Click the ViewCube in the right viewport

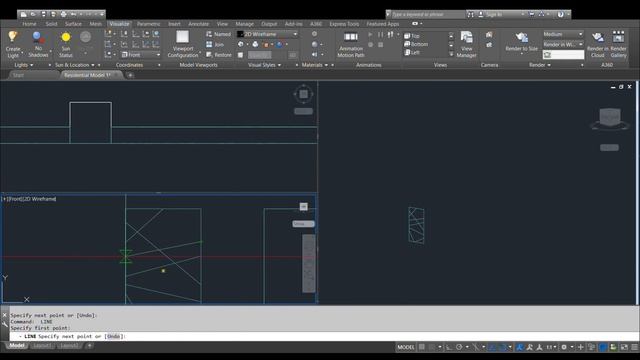(x=610, y=118)
